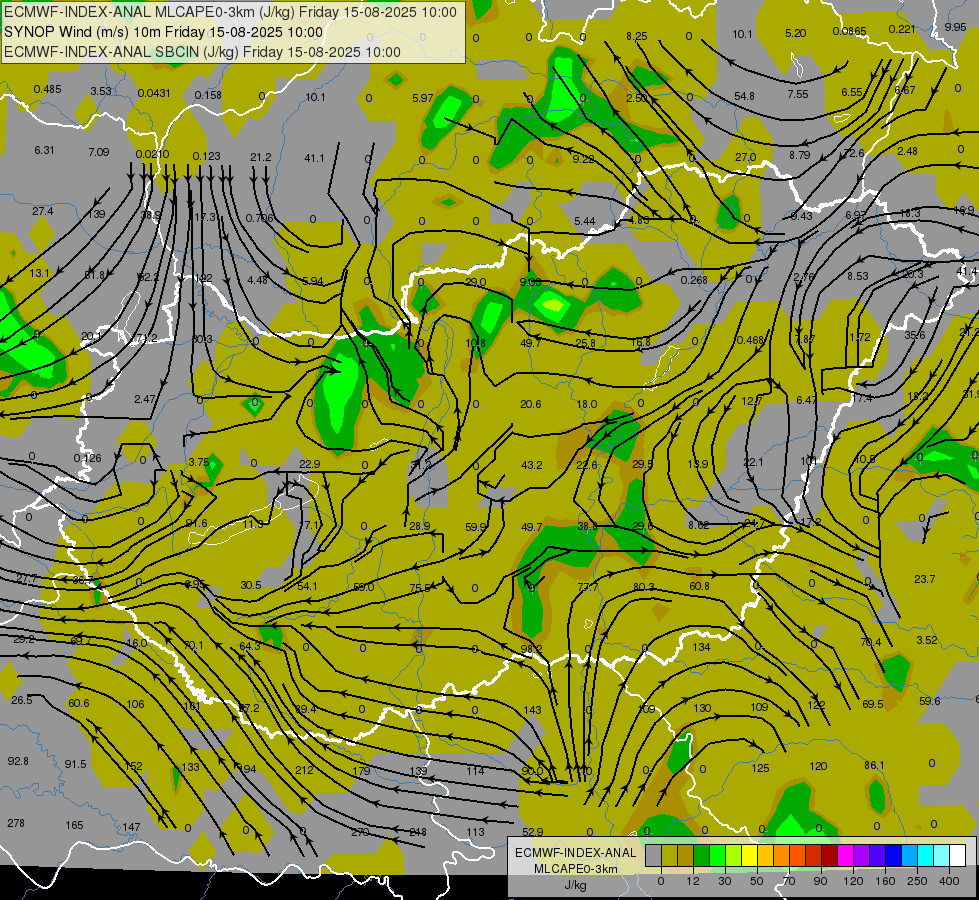Click the MLCAPE0-3km title line at top

(x=230, y=12)
